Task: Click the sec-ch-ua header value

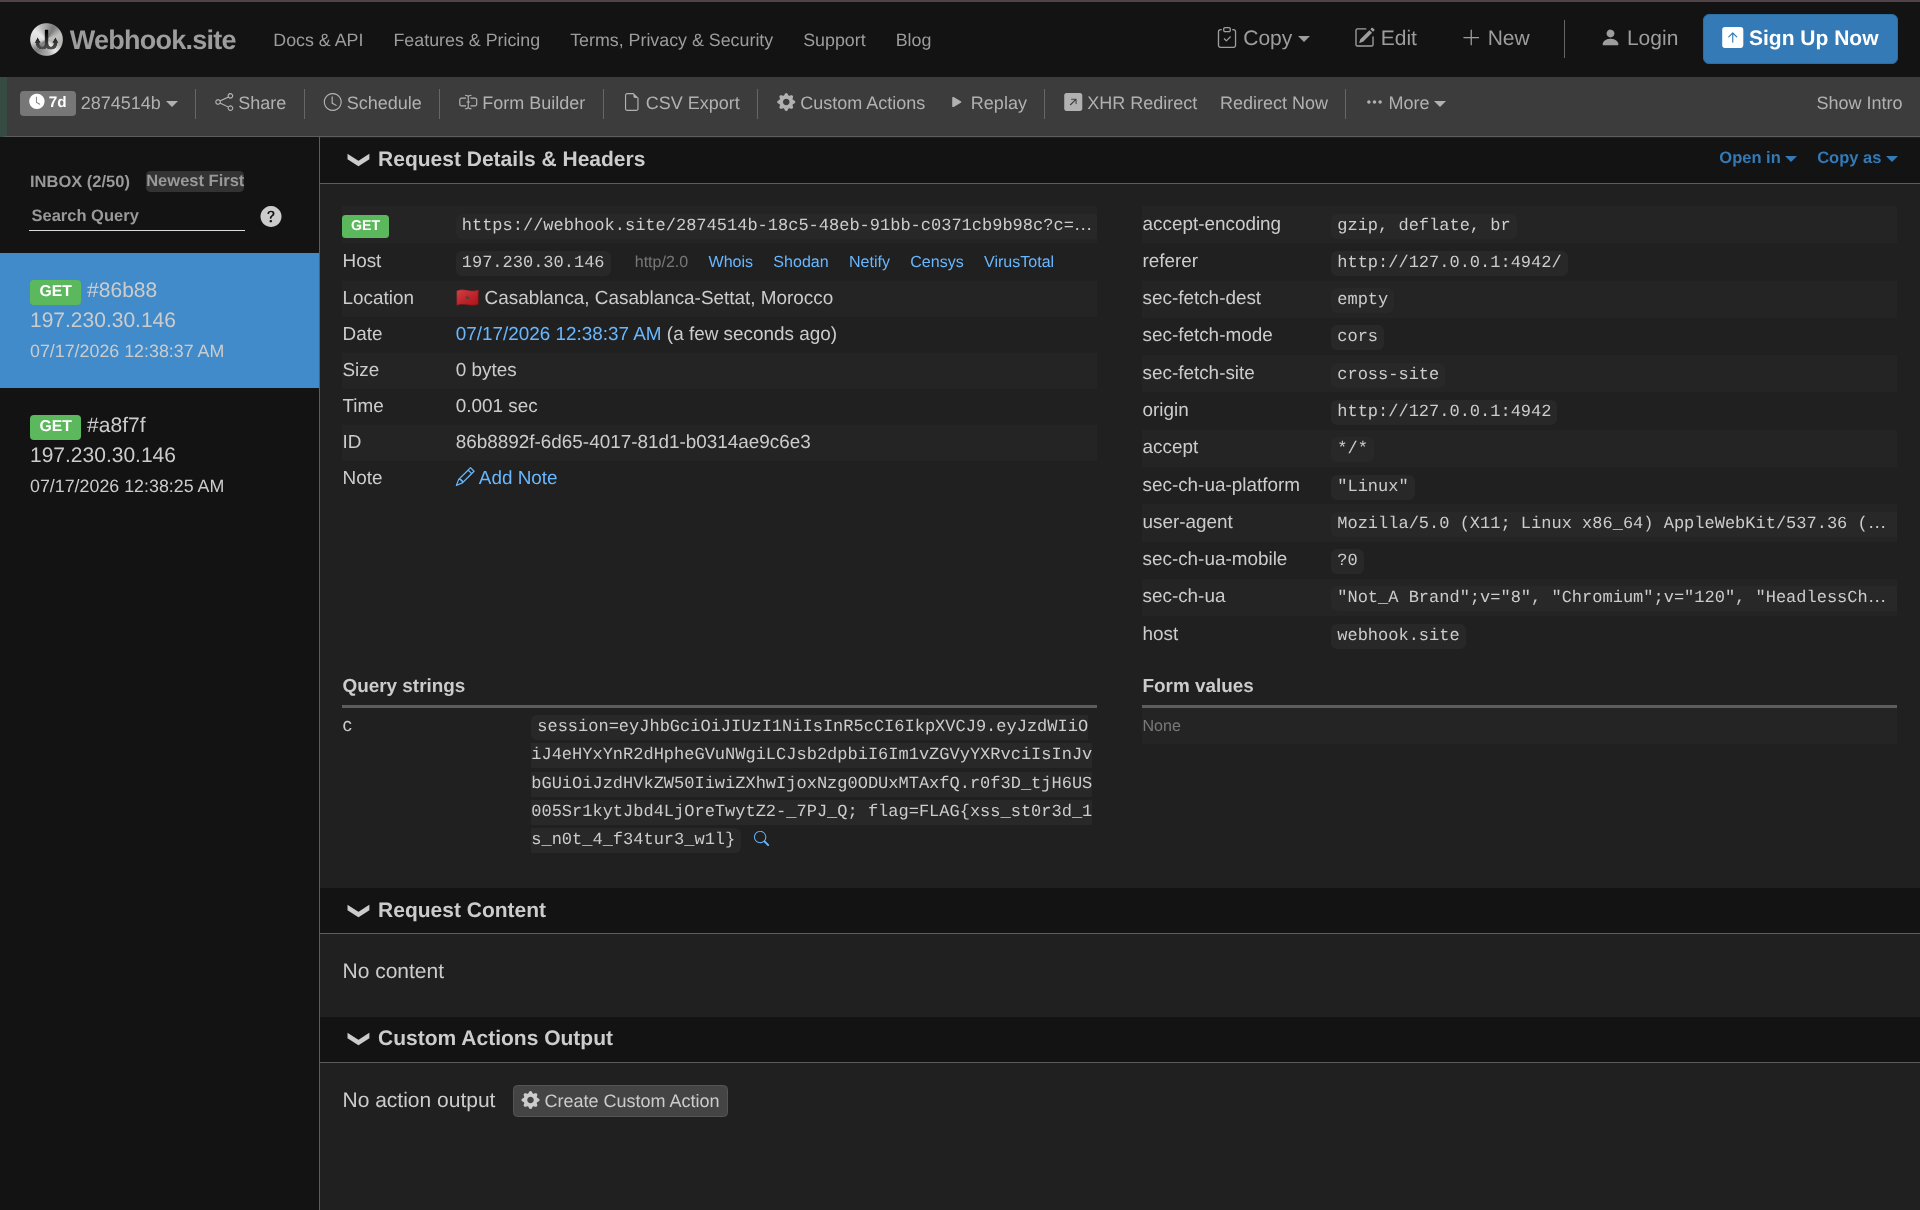Action: [1611, 597]
